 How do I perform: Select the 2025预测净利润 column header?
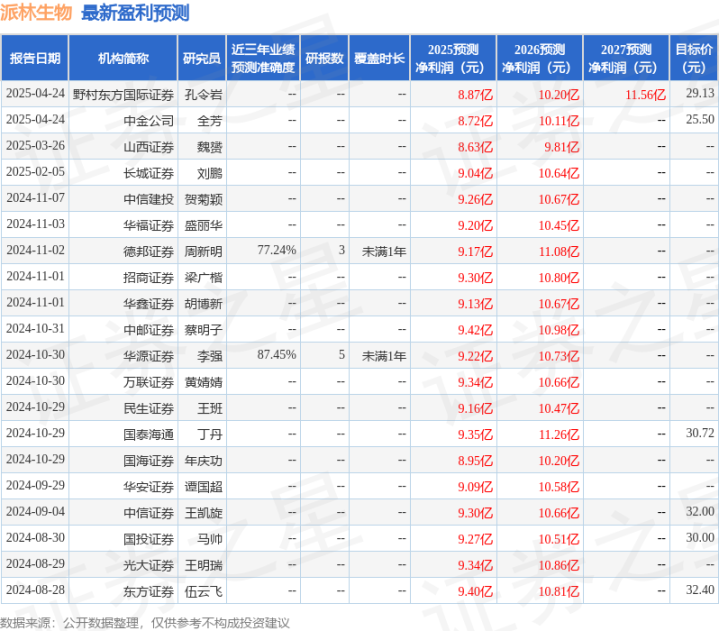pos(453,58)
